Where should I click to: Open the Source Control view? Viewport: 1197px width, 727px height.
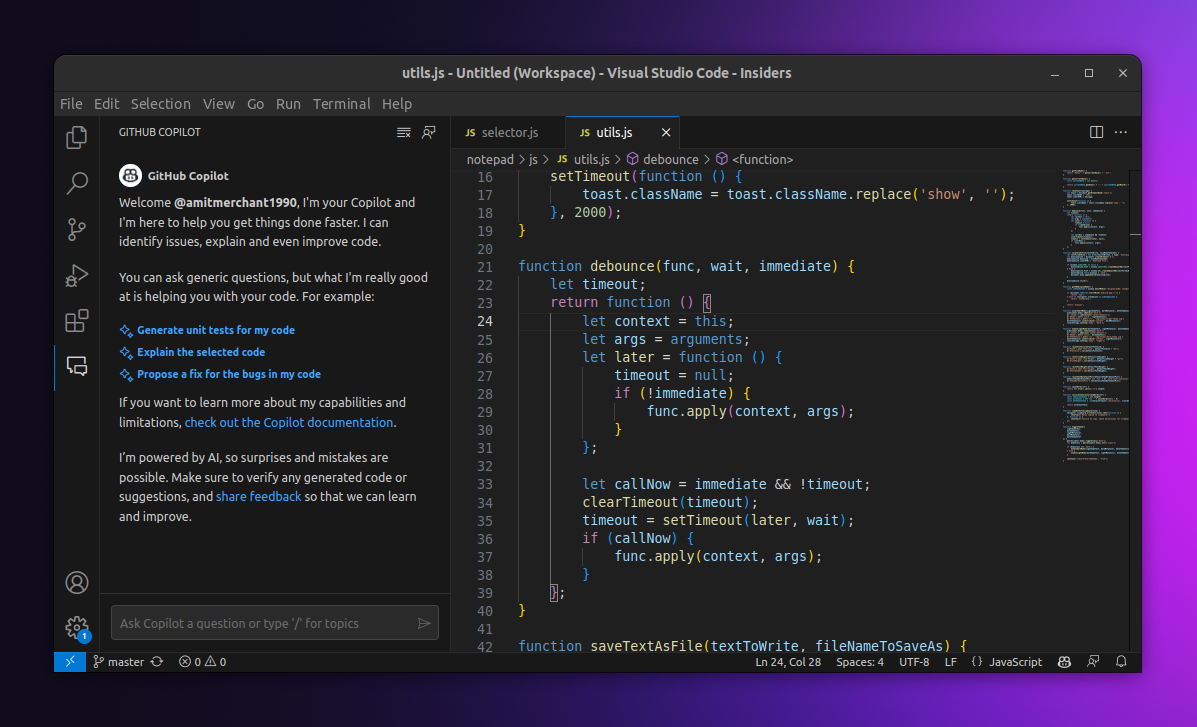pos(76,229)
